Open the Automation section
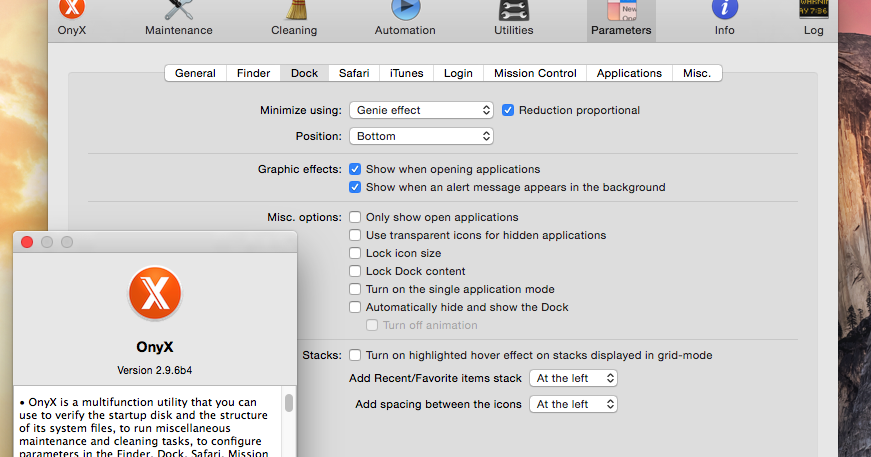This screenshot has width=871, height=457. pos(405,19)
